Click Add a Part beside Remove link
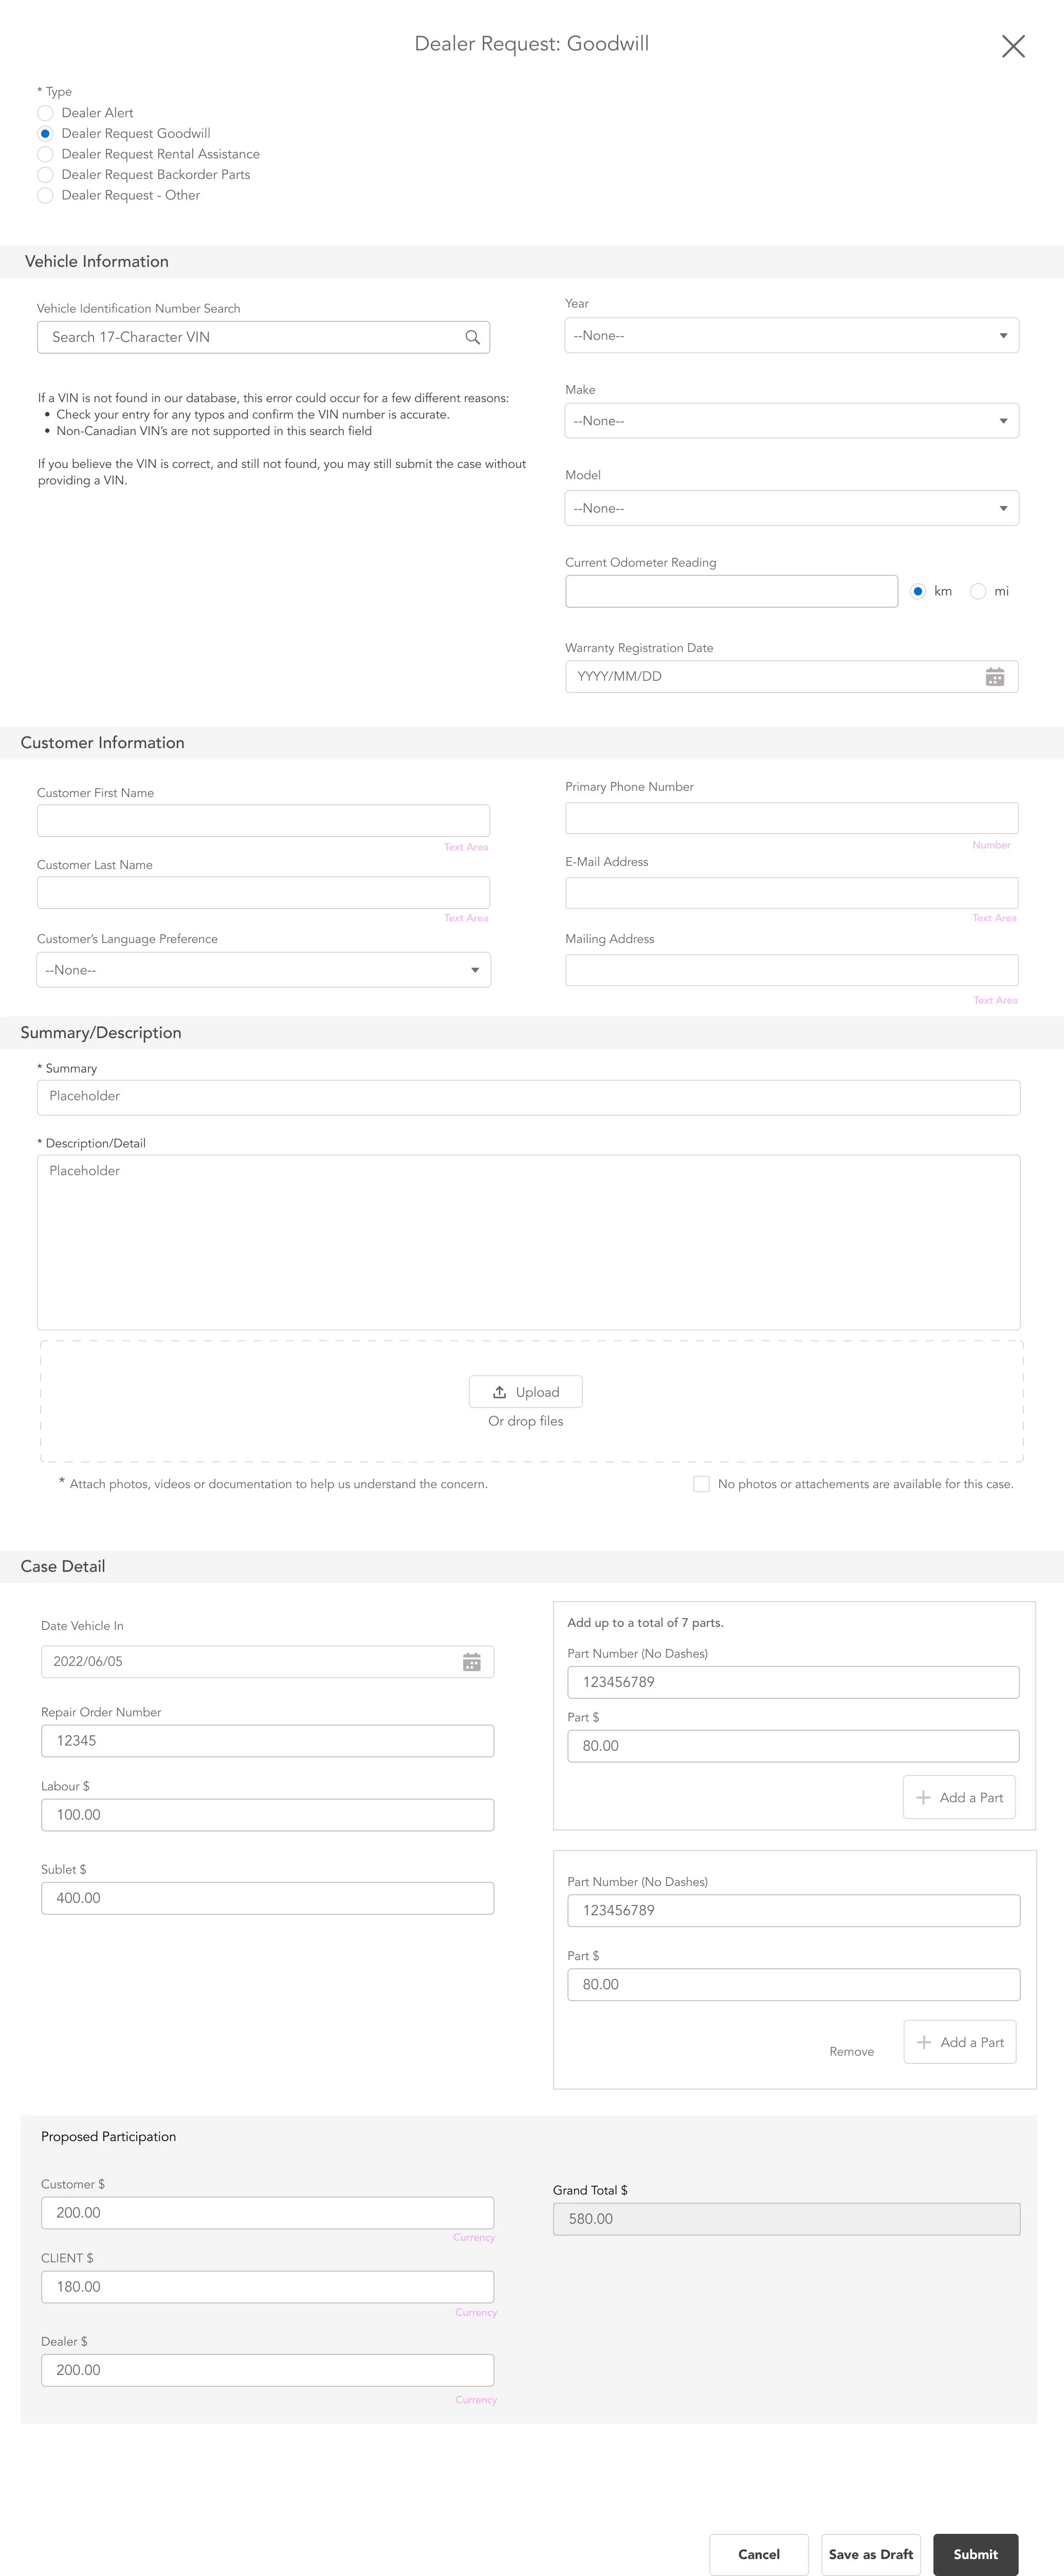The image size is (1064, 2576). tap(960, 2042)
